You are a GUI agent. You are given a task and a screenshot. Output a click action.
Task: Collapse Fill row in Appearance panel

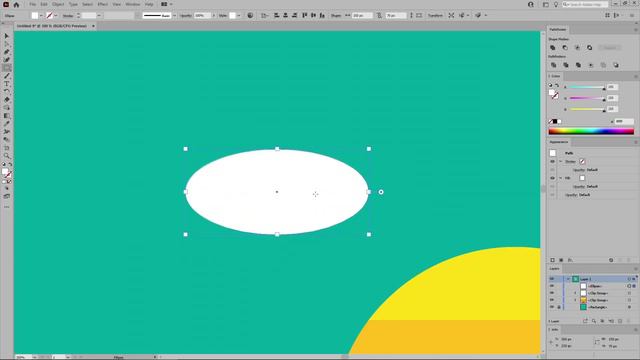560,178
